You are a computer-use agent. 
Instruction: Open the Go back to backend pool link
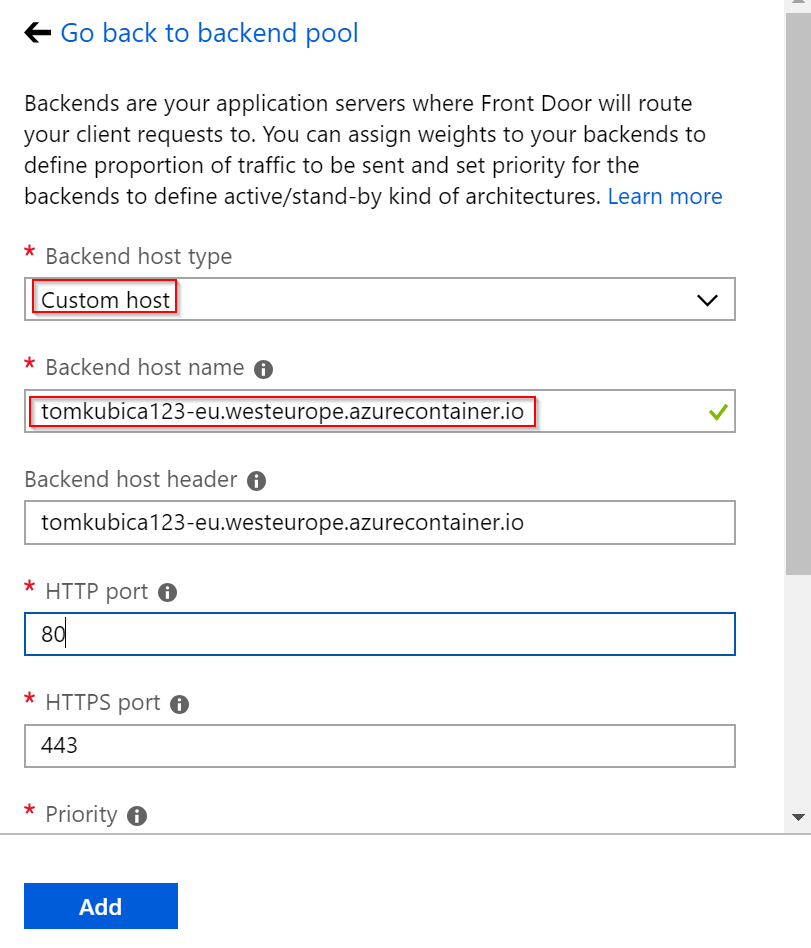[209, 33]
